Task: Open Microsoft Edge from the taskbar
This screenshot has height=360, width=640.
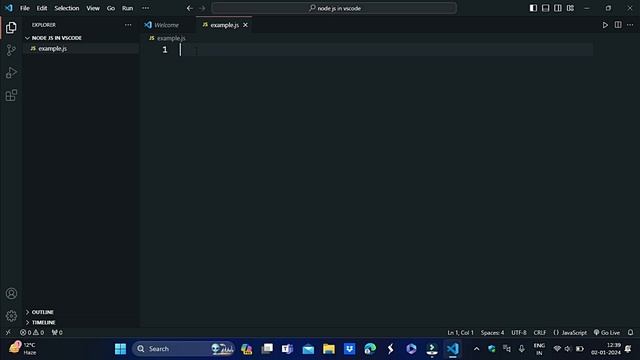Action: tap(370, 349)
